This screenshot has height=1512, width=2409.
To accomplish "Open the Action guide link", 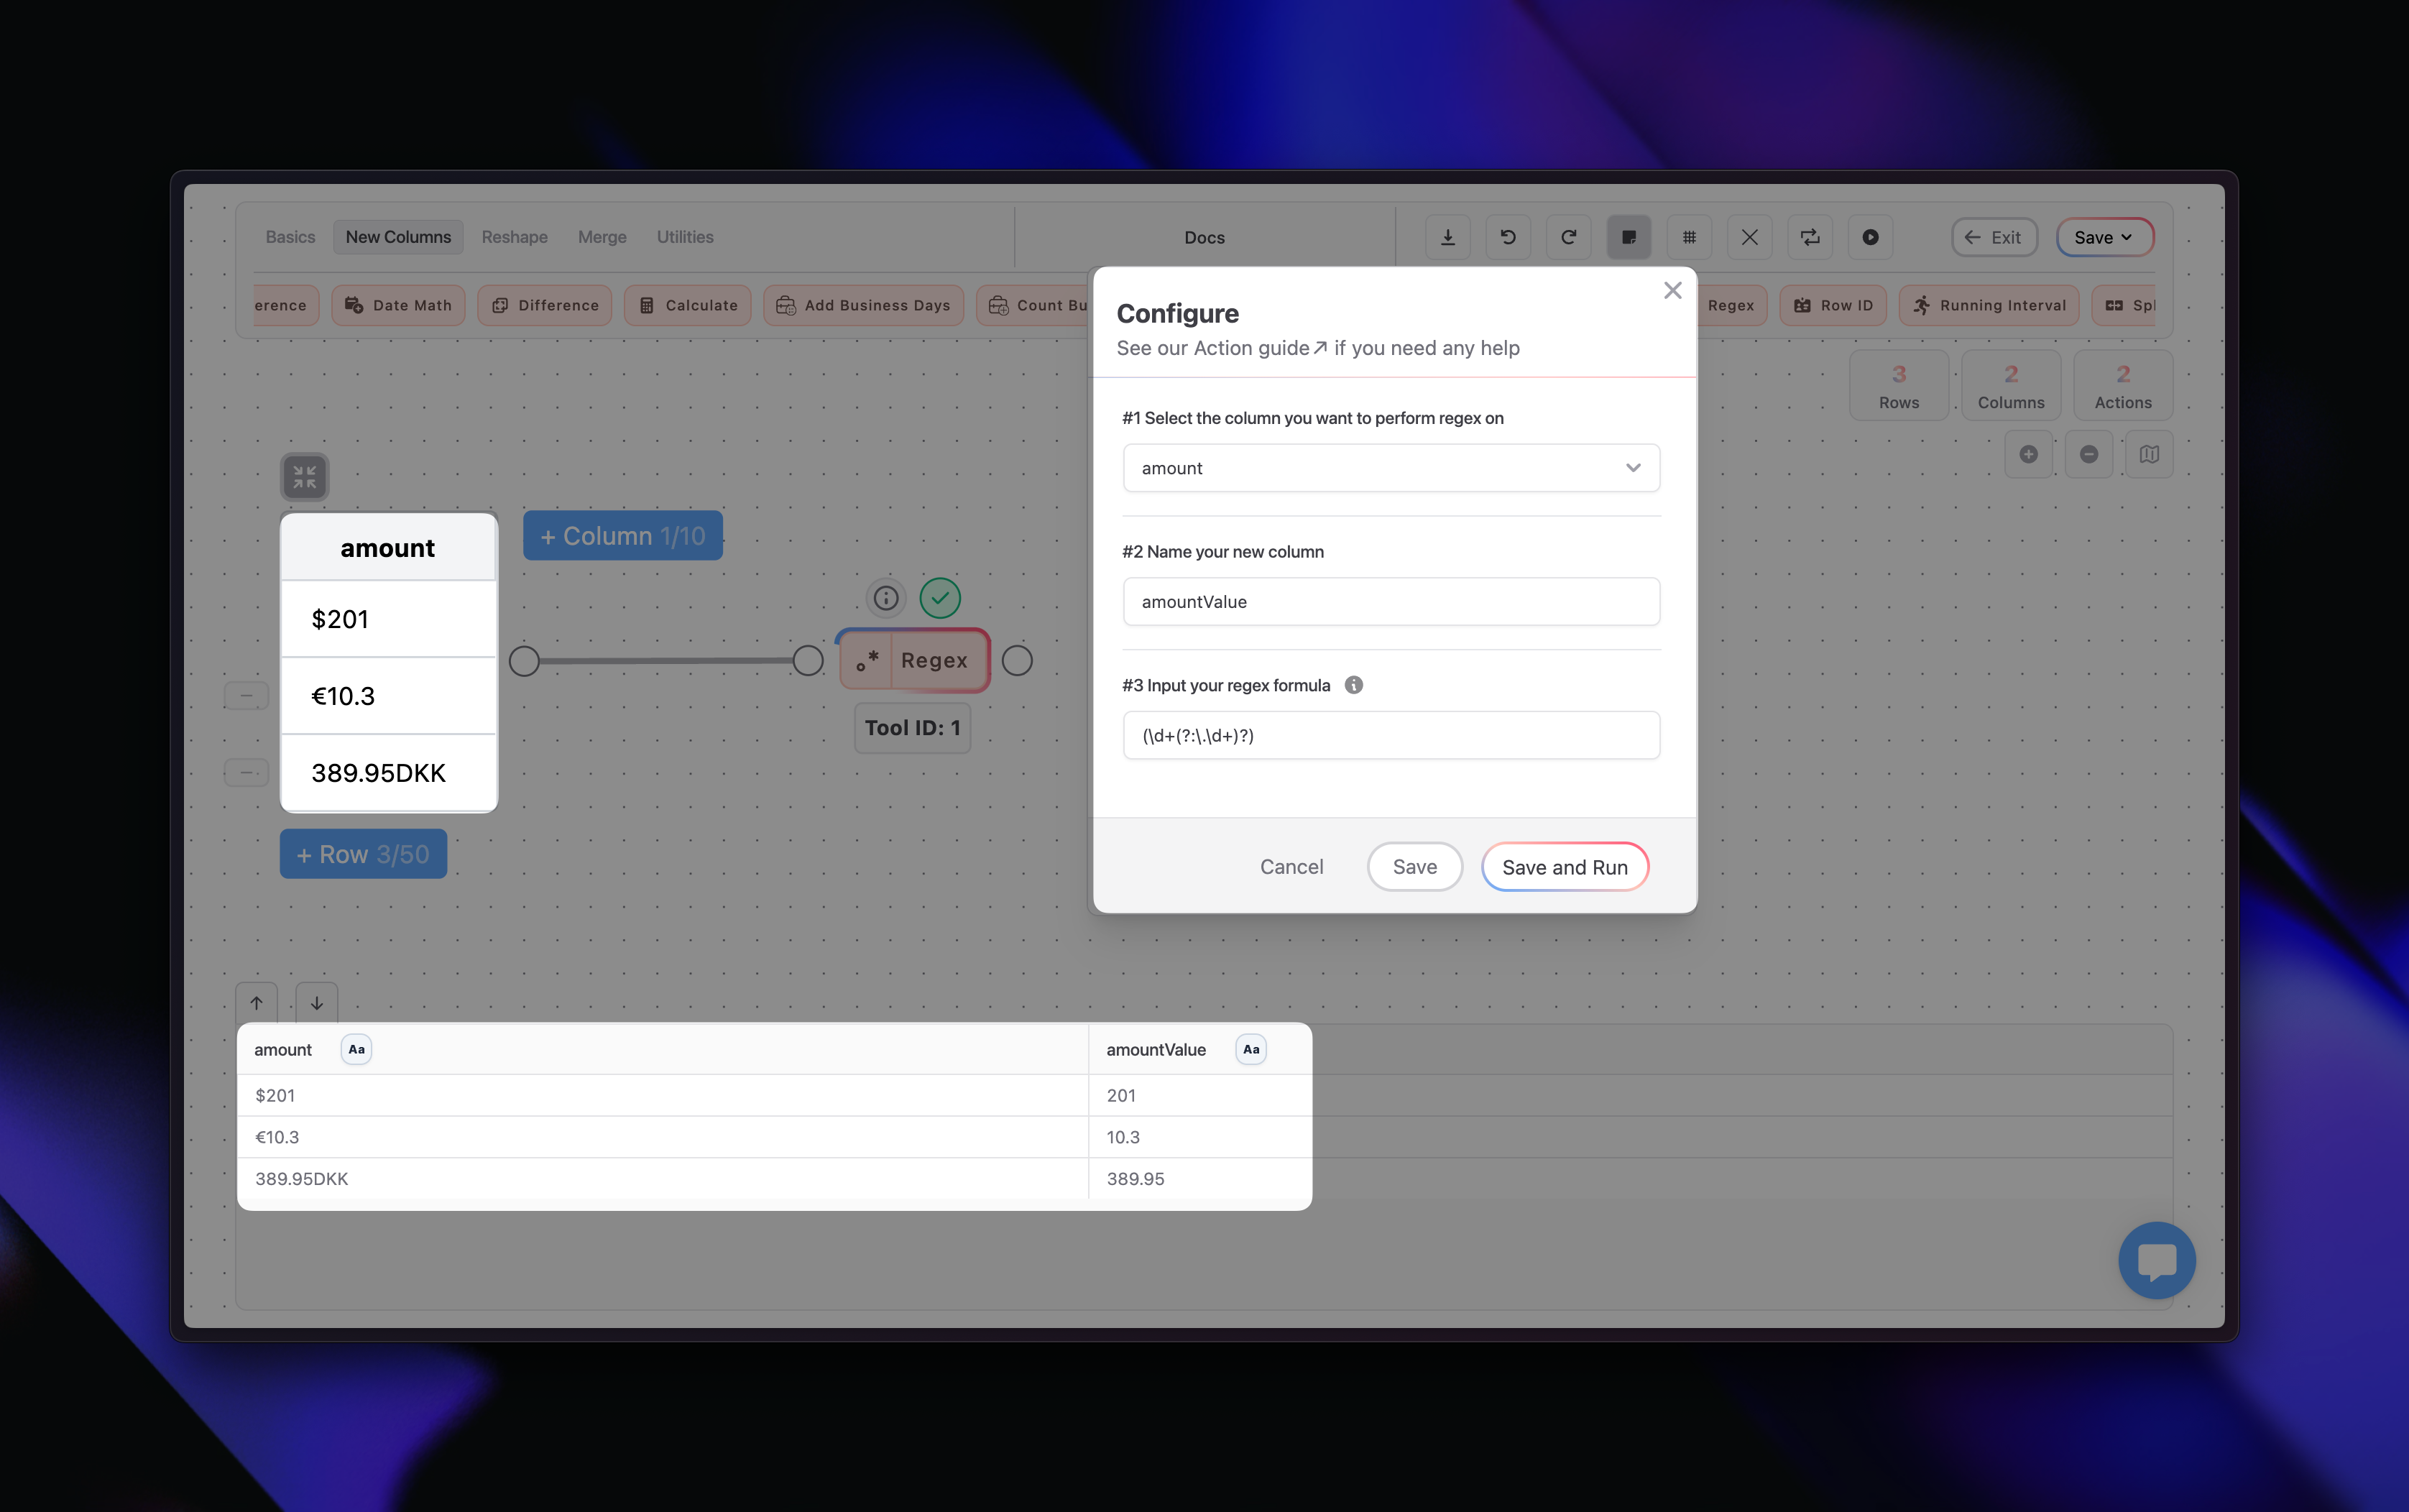I will [1260, 348].
